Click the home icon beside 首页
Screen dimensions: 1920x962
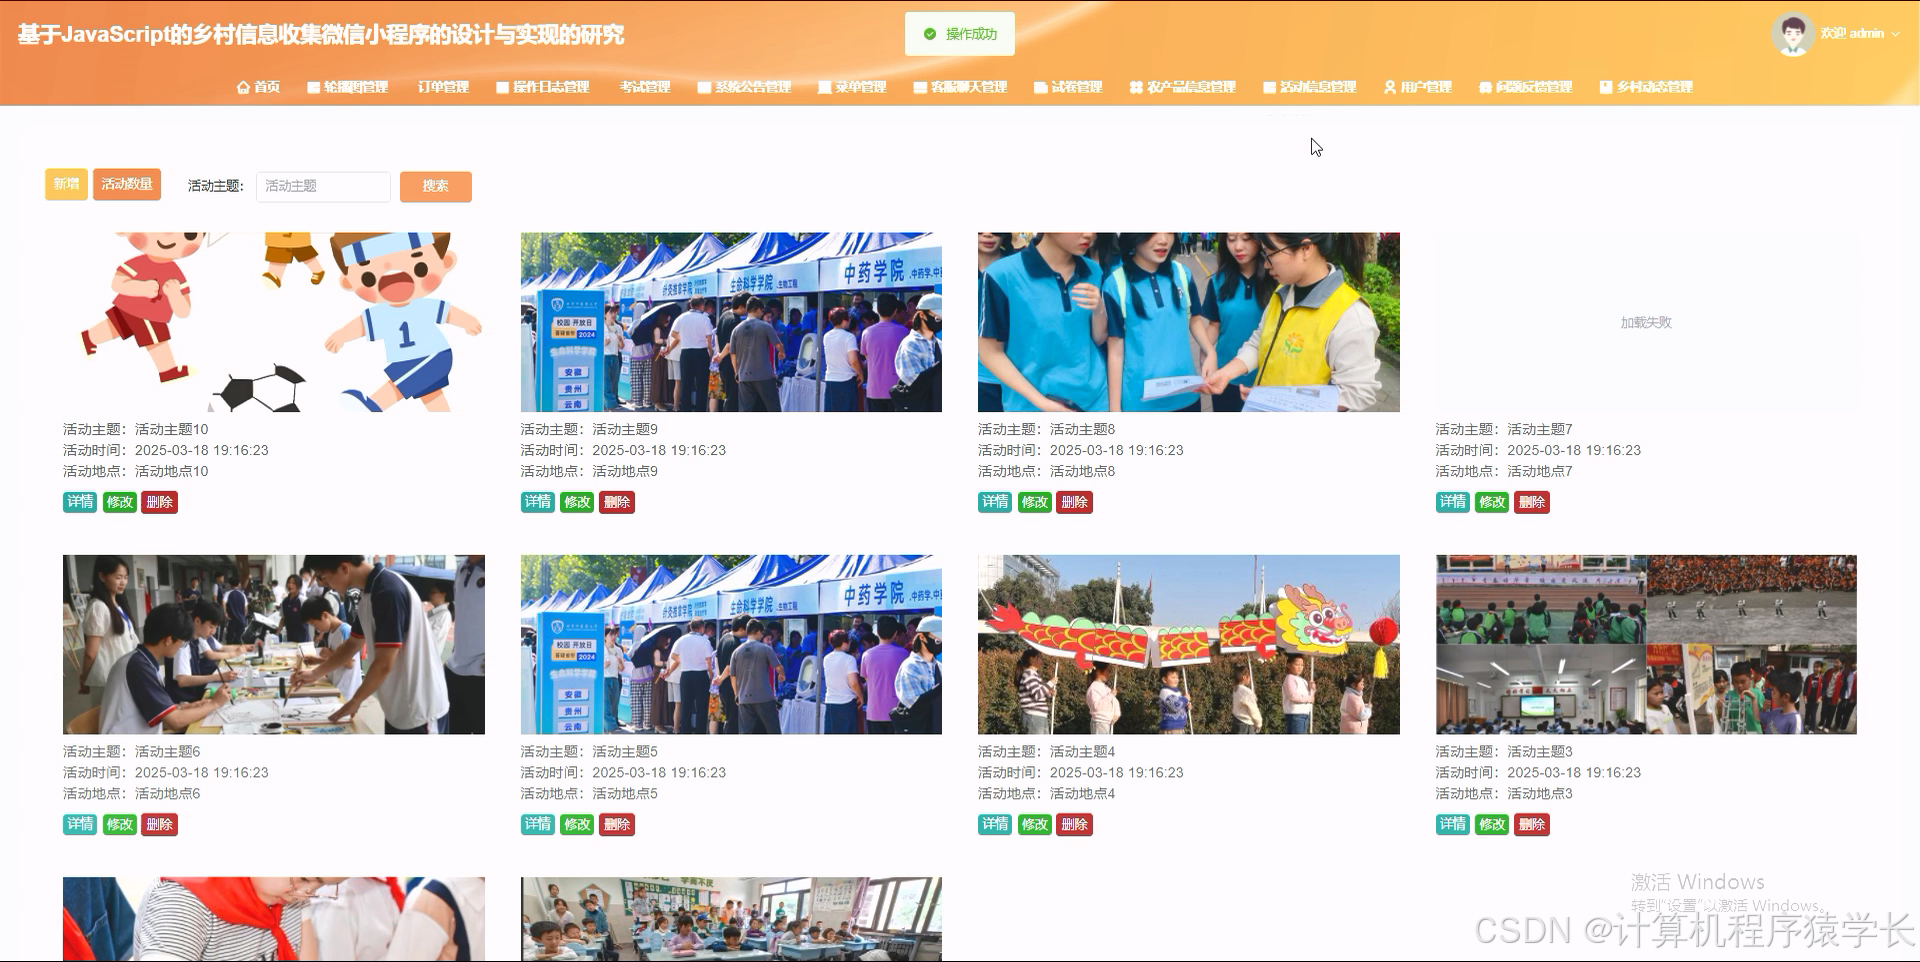pyautogui.click(x=243, y=88)
